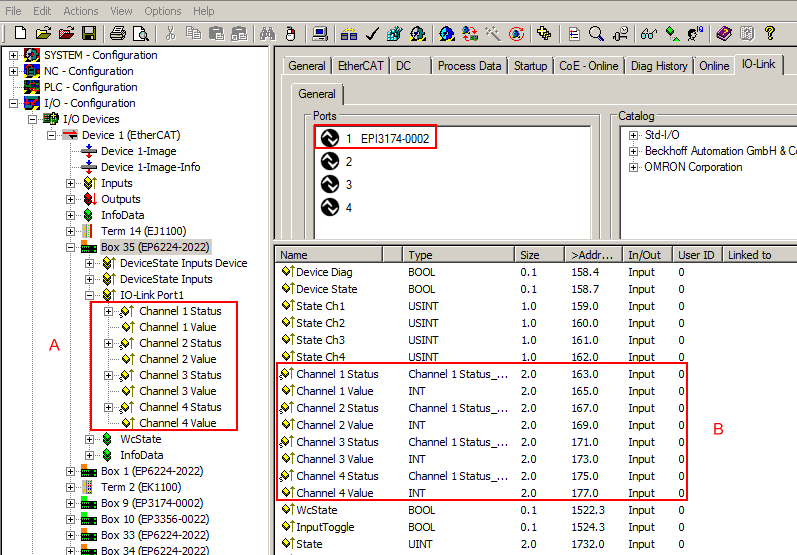797x555 pixels.
Task: Select Channel 2 Value in the tree
Action: 177,359
